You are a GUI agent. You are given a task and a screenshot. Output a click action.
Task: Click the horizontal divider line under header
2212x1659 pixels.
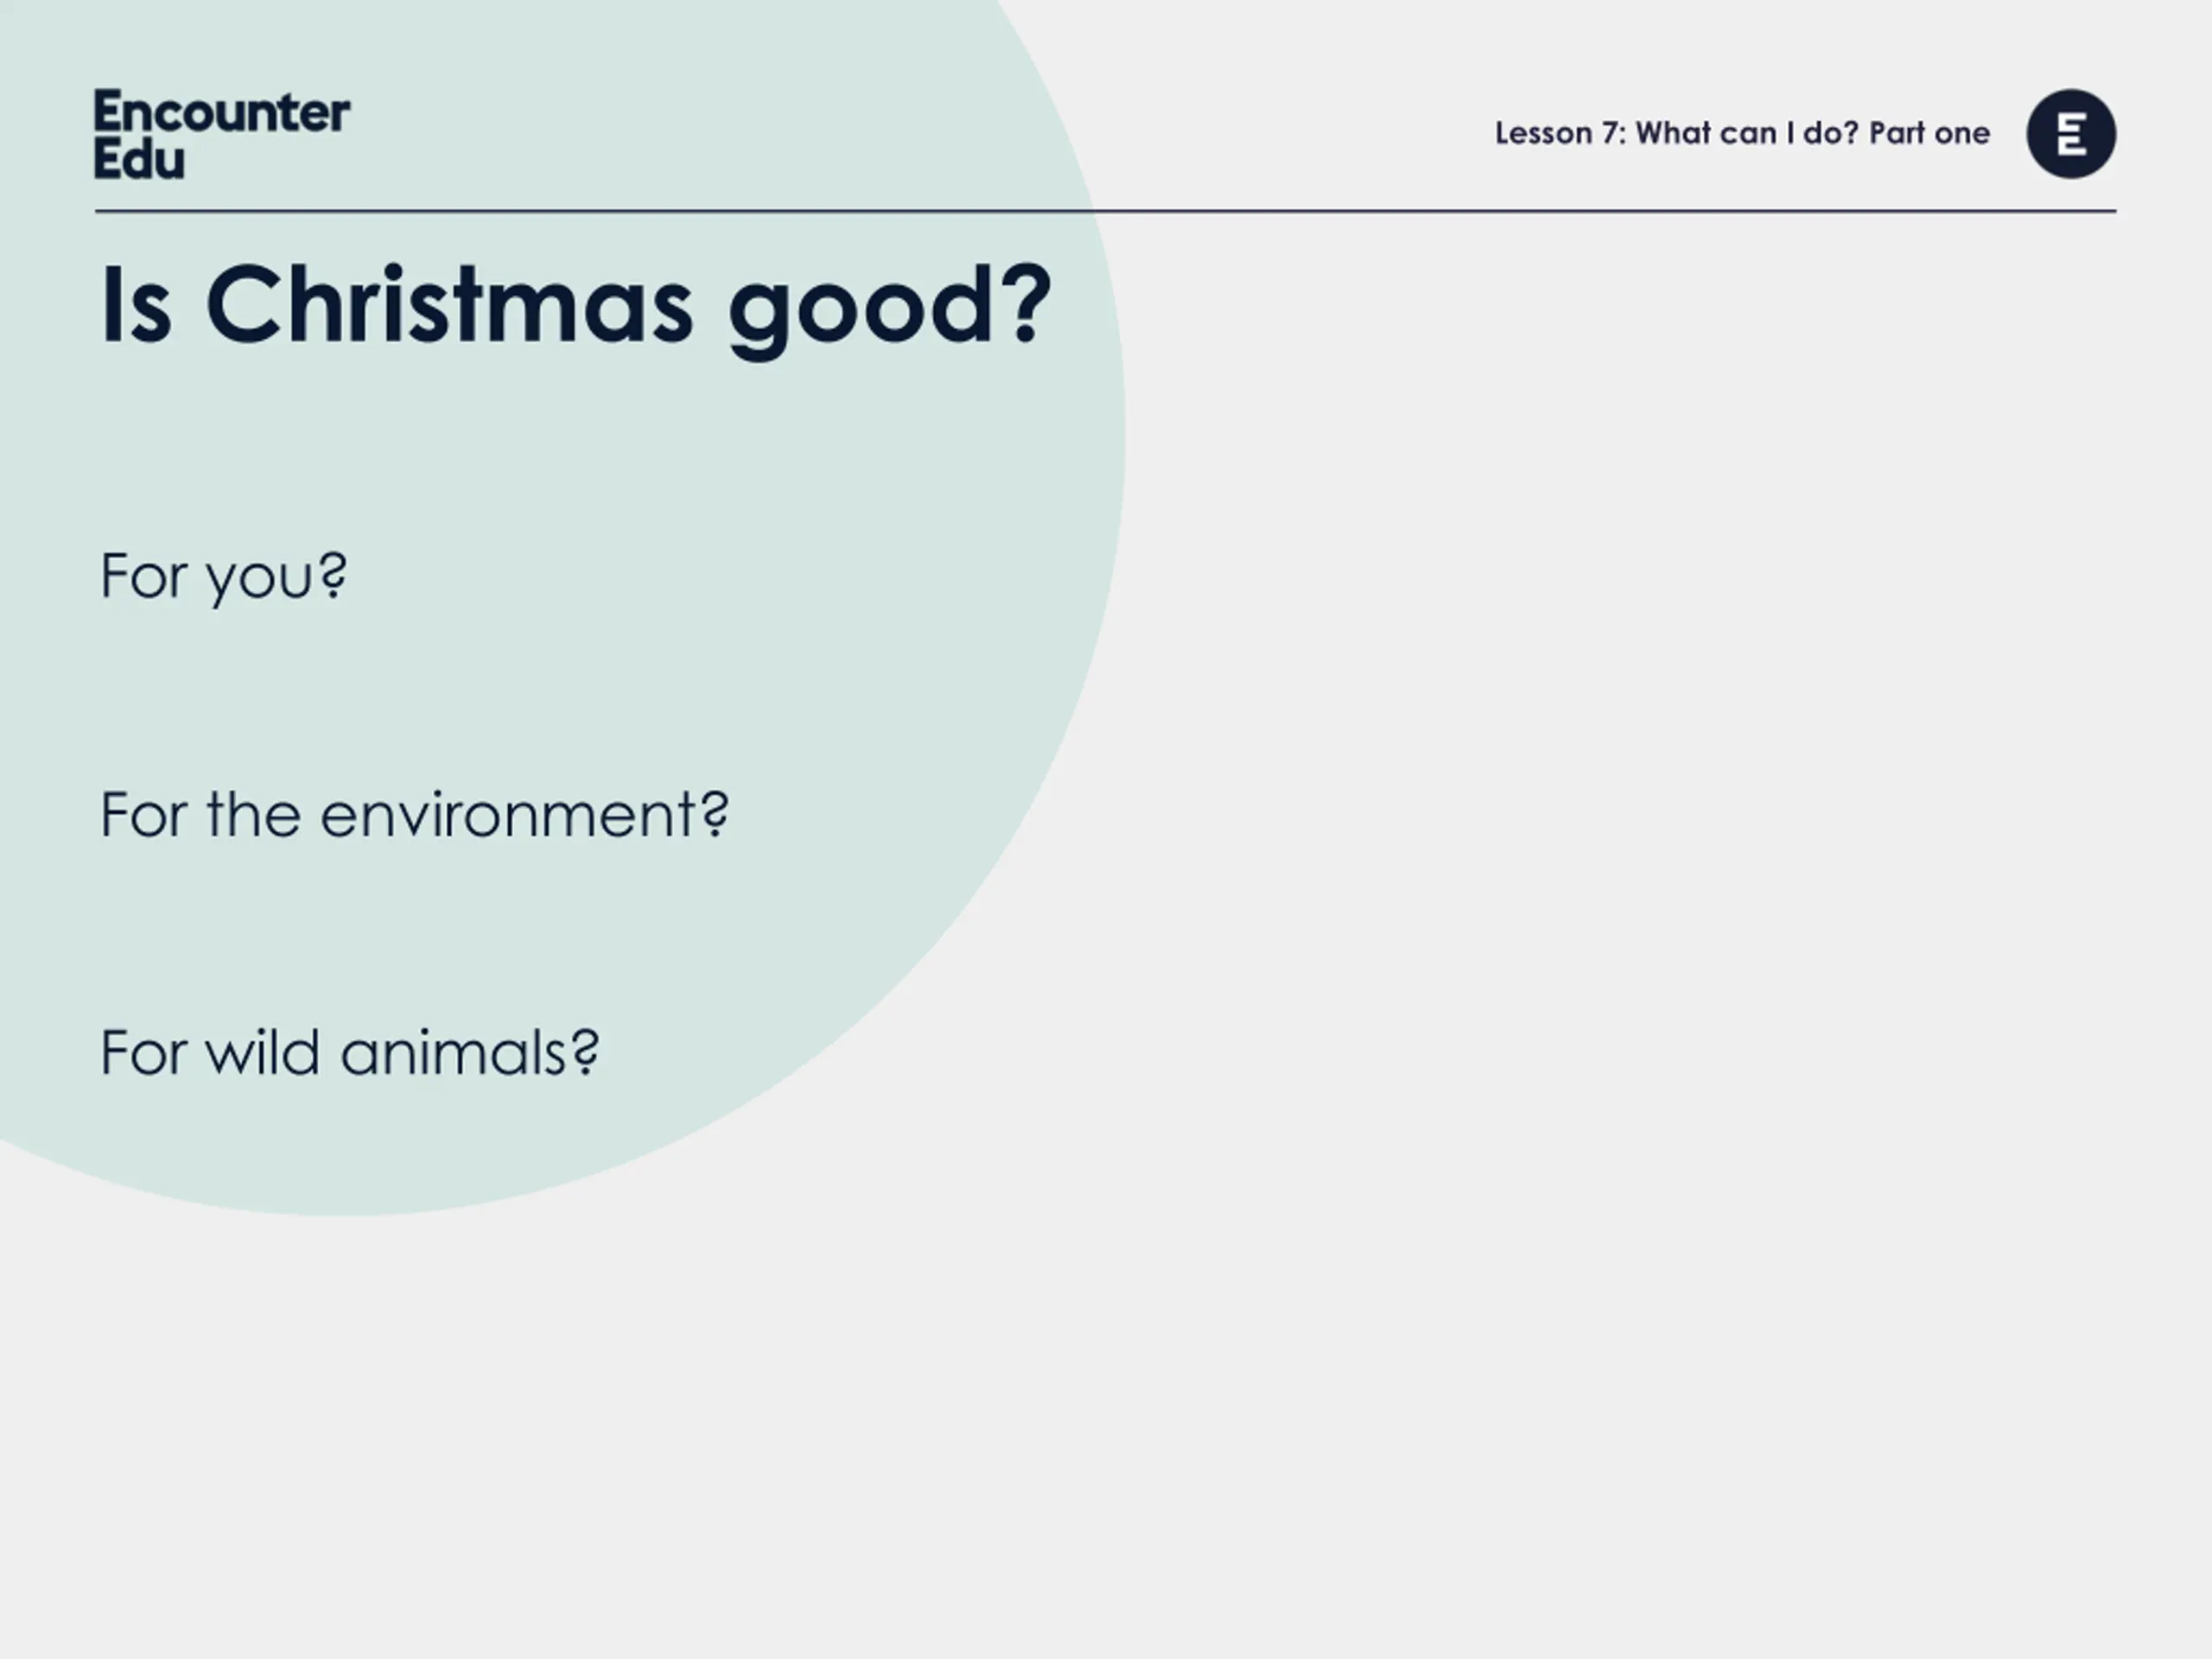(x=1105, y=211)
